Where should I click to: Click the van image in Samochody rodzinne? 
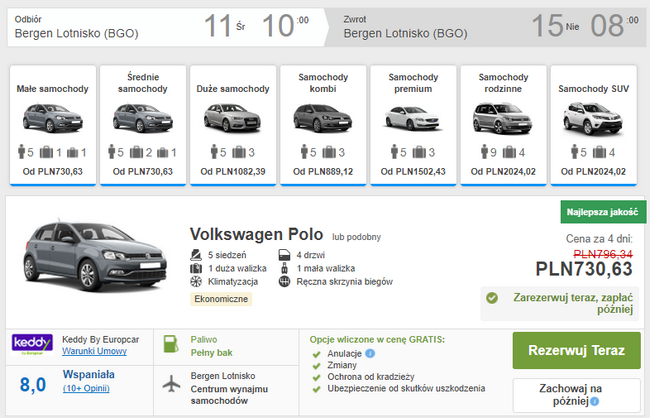click(x=502, y=118)
